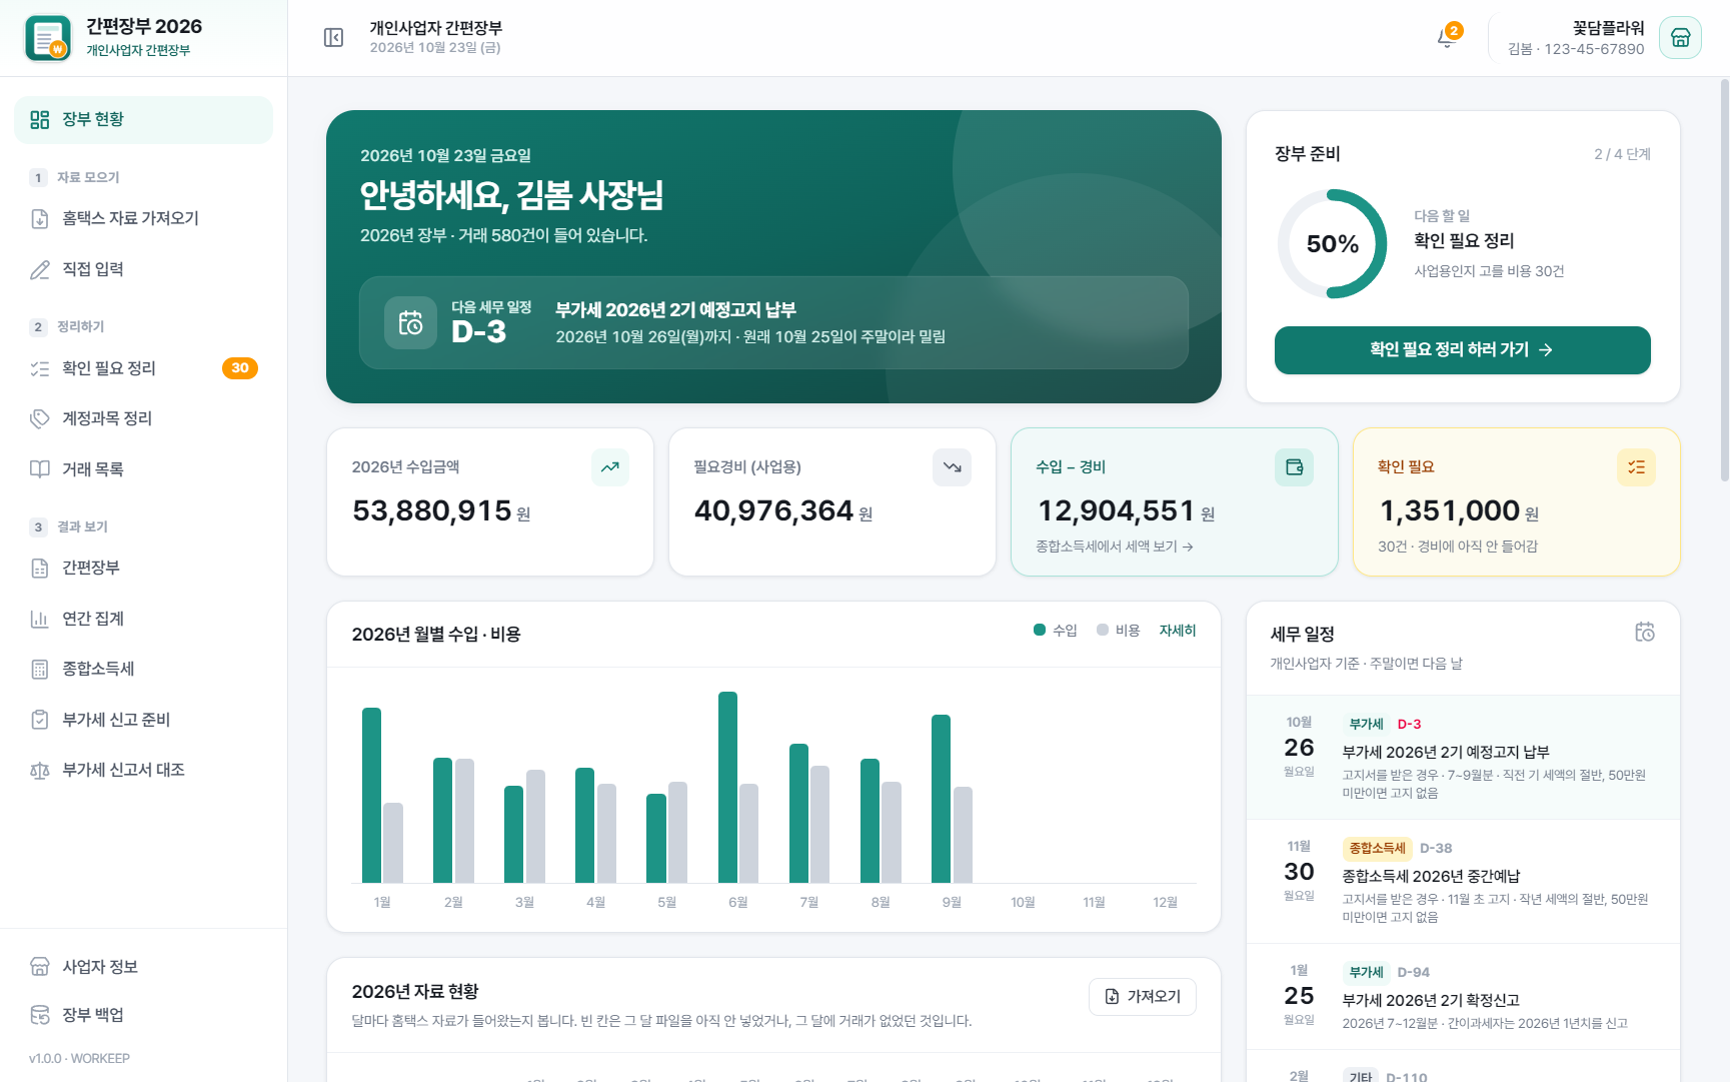Open 거래 목록 in sidebar
The image size is (1730, 1082).
[143, 469]
